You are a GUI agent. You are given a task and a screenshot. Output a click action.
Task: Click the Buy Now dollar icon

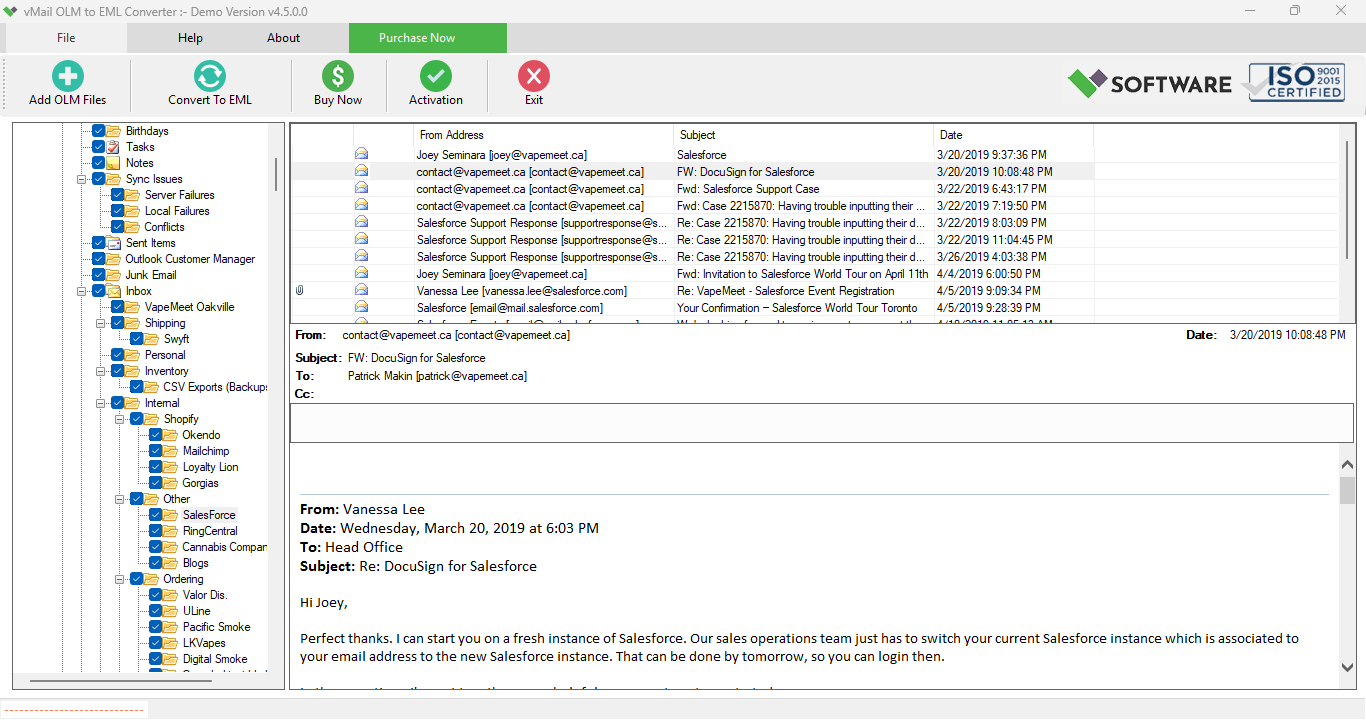[x=336, y=76]
